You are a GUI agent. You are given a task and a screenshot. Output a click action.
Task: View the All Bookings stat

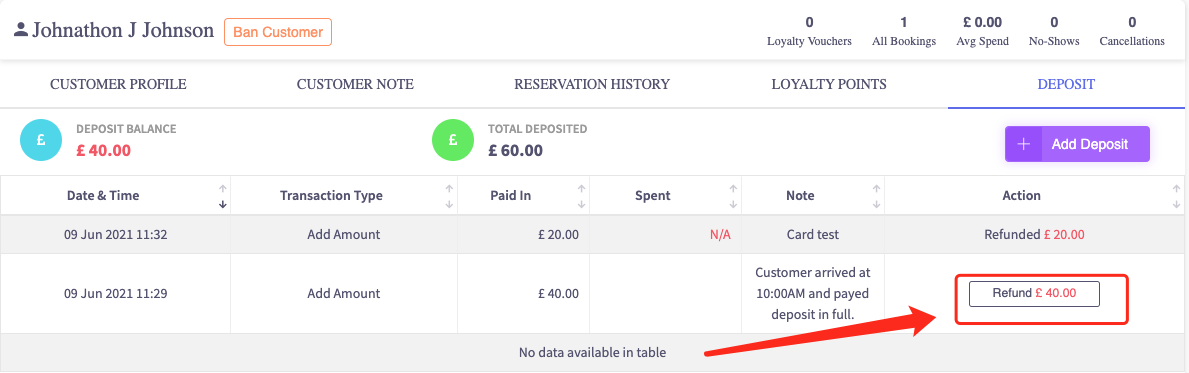click(x=904, y=32)
